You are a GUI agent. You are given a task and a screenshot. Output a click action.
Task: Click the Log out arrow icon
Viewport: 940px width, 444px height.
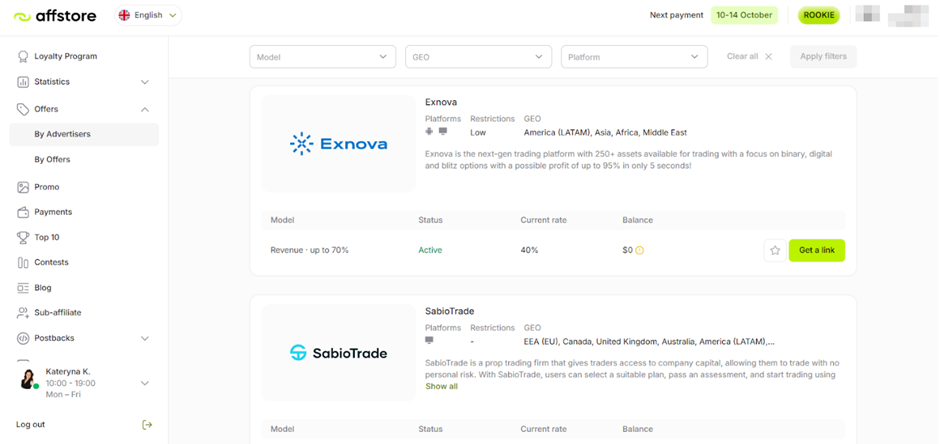pos(147,425)
